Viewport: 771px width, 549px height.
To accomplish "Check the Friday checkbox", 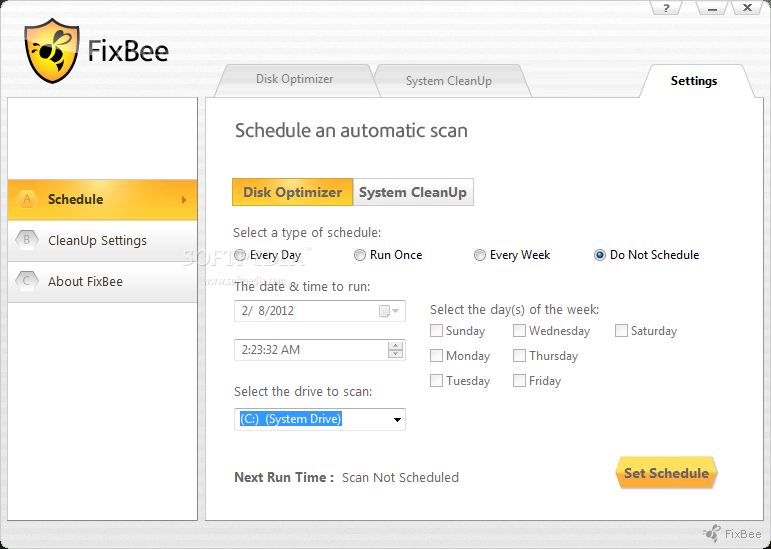I will click(519, 380).
